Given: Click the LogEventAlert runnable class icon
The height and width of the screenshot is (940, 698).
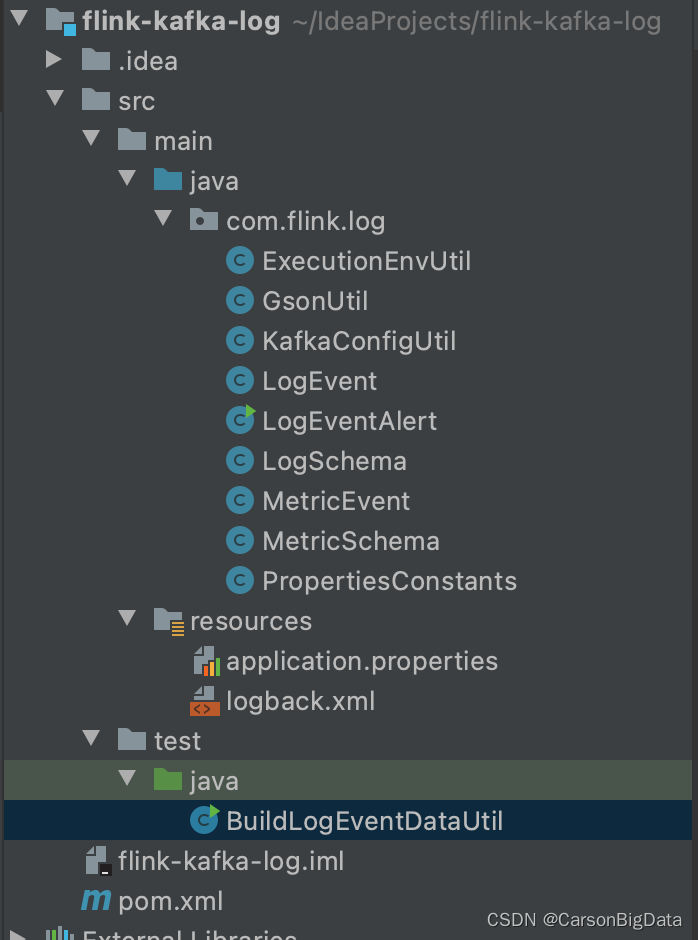Looking at the screenshot, I should pyautogui.click(x=240, y=420).
